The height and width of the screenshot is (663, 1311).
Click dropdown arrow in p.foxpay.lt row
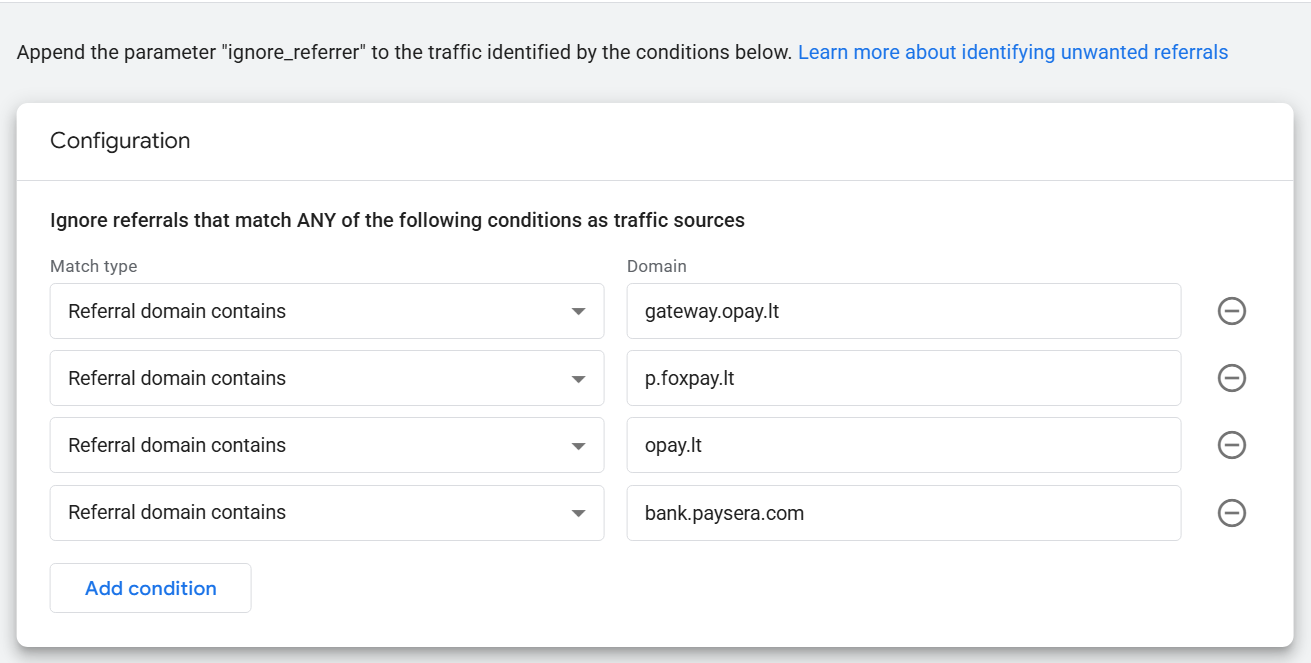point(578,379)
